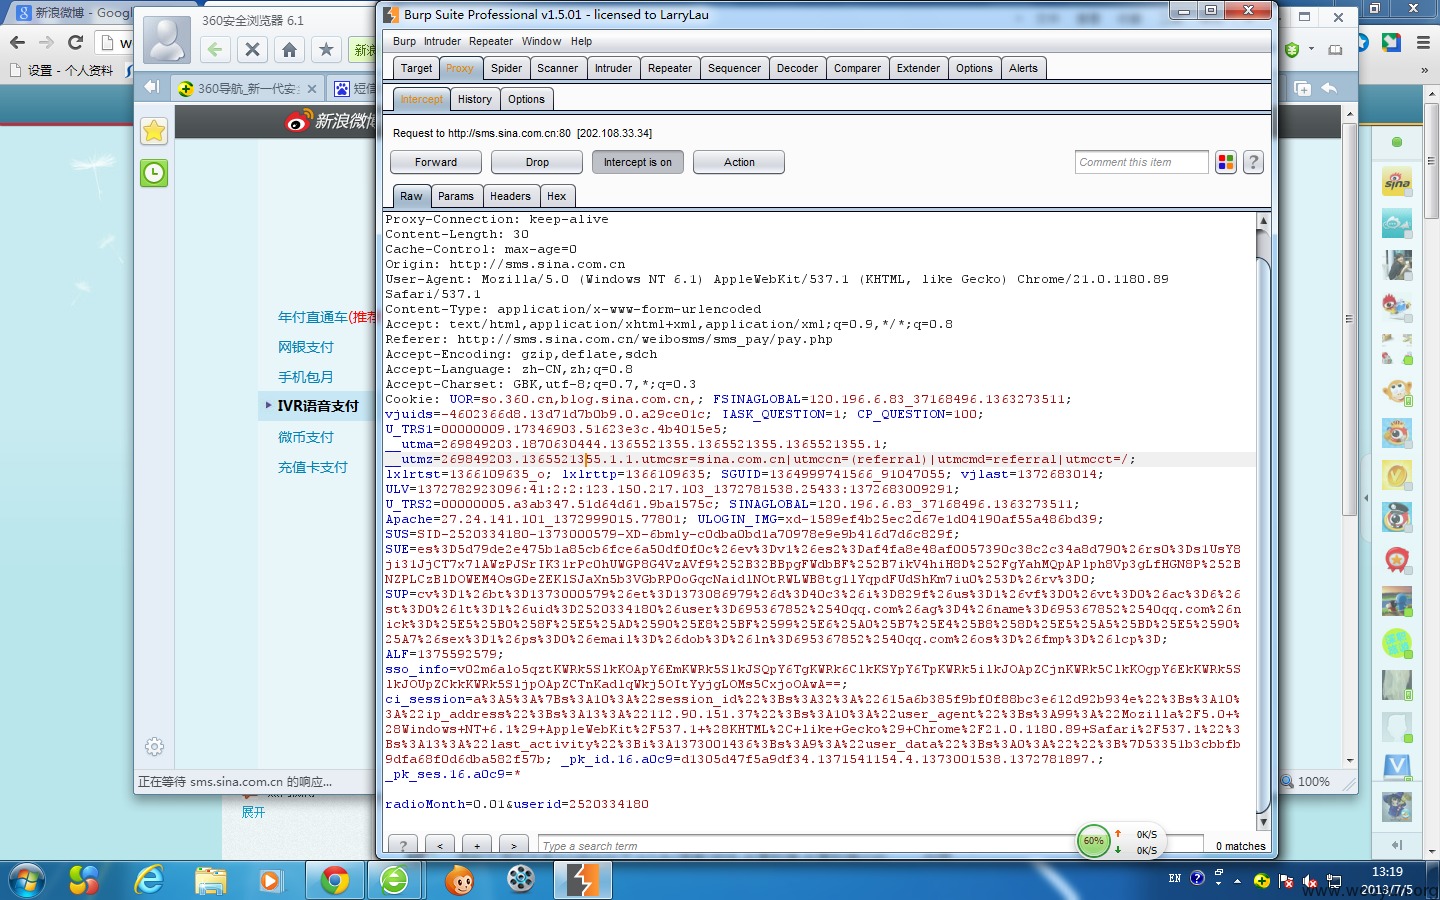This screenshot has height=900, width=1440.
Task: Open the Repeater menu in menu bar
Action: pos(491,41)
